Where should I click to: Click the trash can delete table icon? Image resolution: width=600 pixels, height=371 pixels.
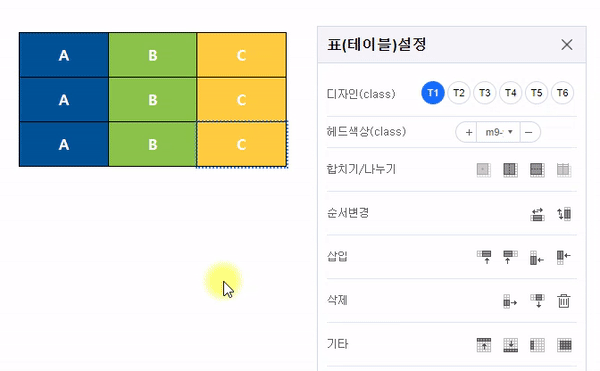click(x=564, y=301)
